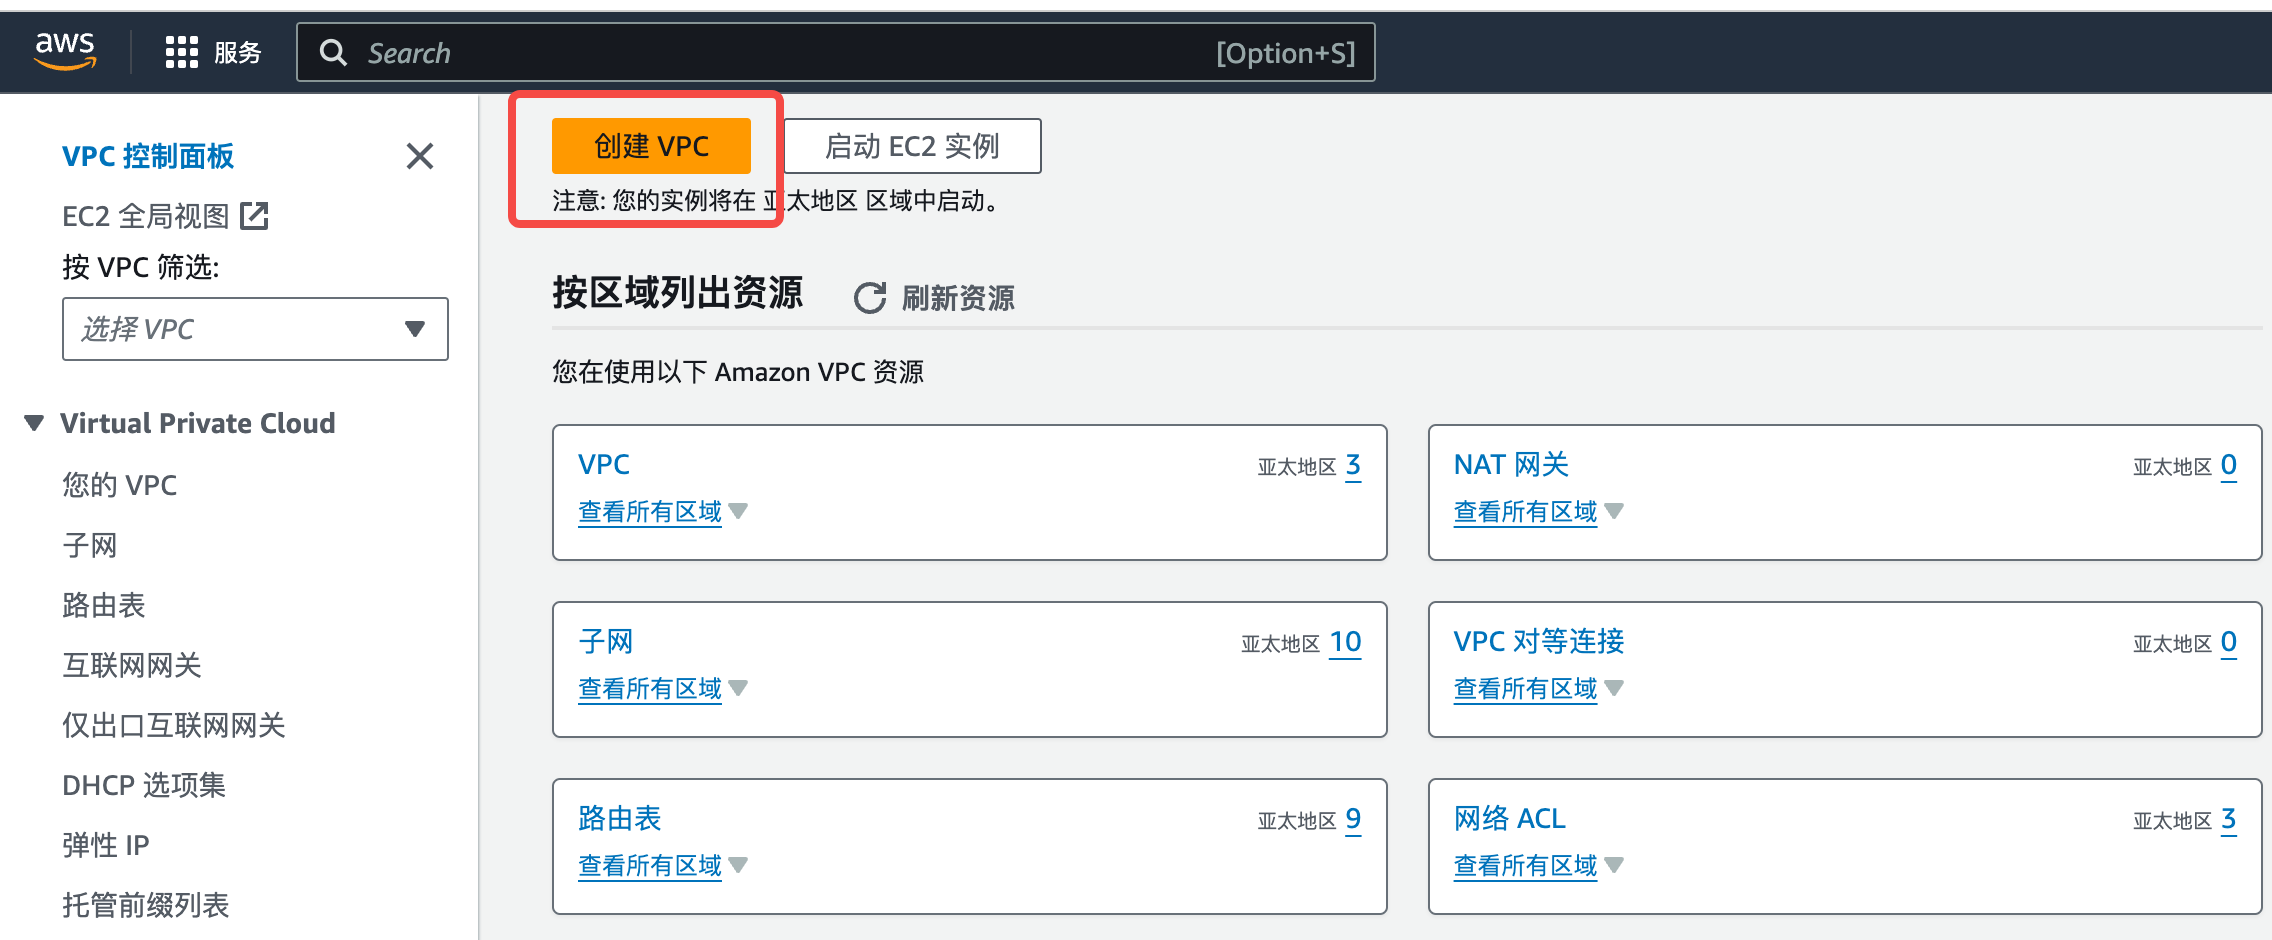This screenshot has height=940, width=2272.
Task: Select 弹性 IP in sidebar
Action: click(106, 845)
